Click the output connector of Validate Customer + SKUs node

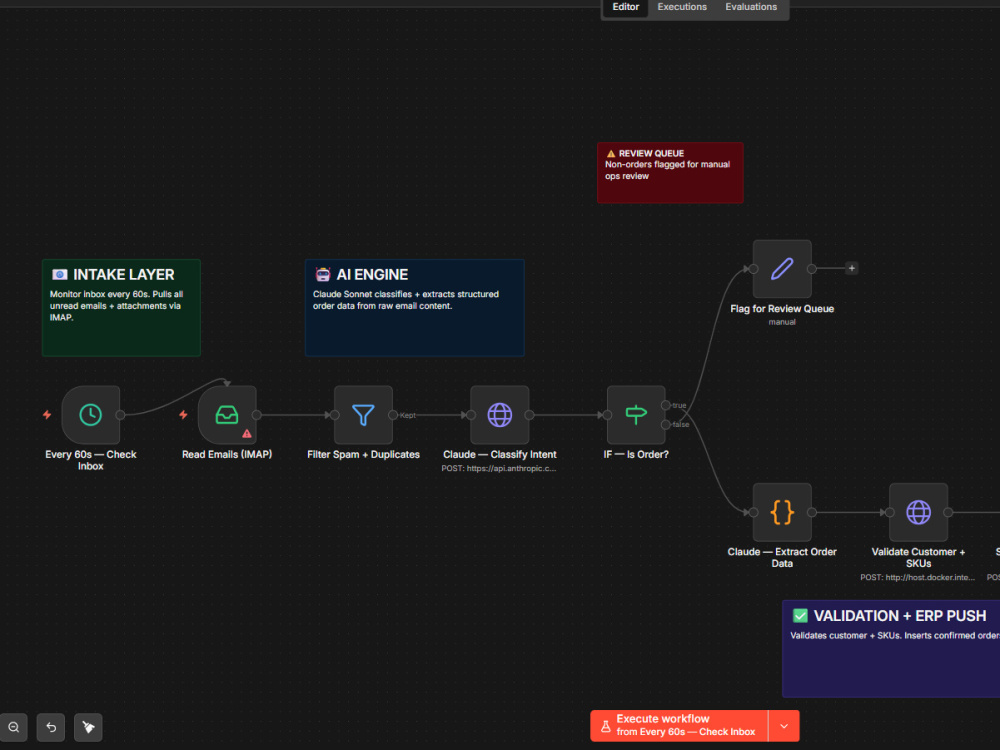point(948,512)
